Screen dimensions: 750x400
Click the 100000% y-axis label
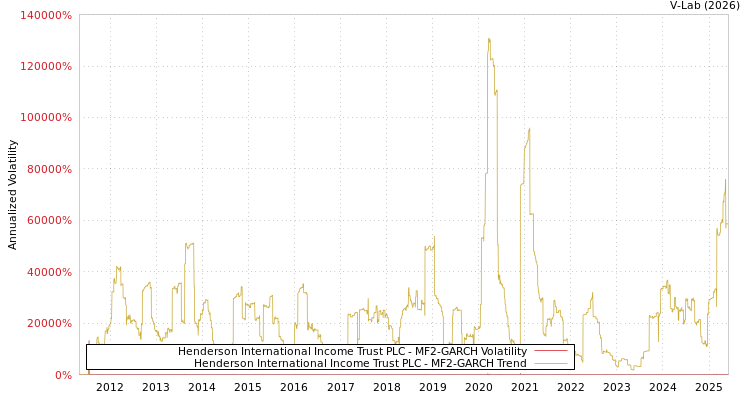click(46, 118)
